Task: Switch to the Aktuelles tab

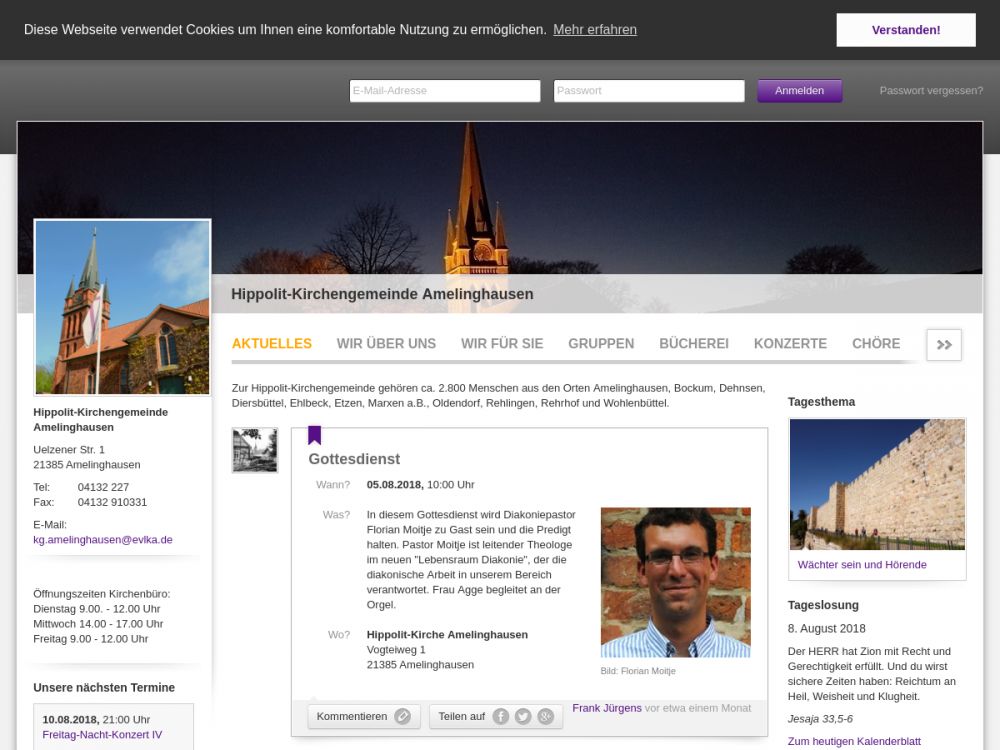Action: coord(271,343)
